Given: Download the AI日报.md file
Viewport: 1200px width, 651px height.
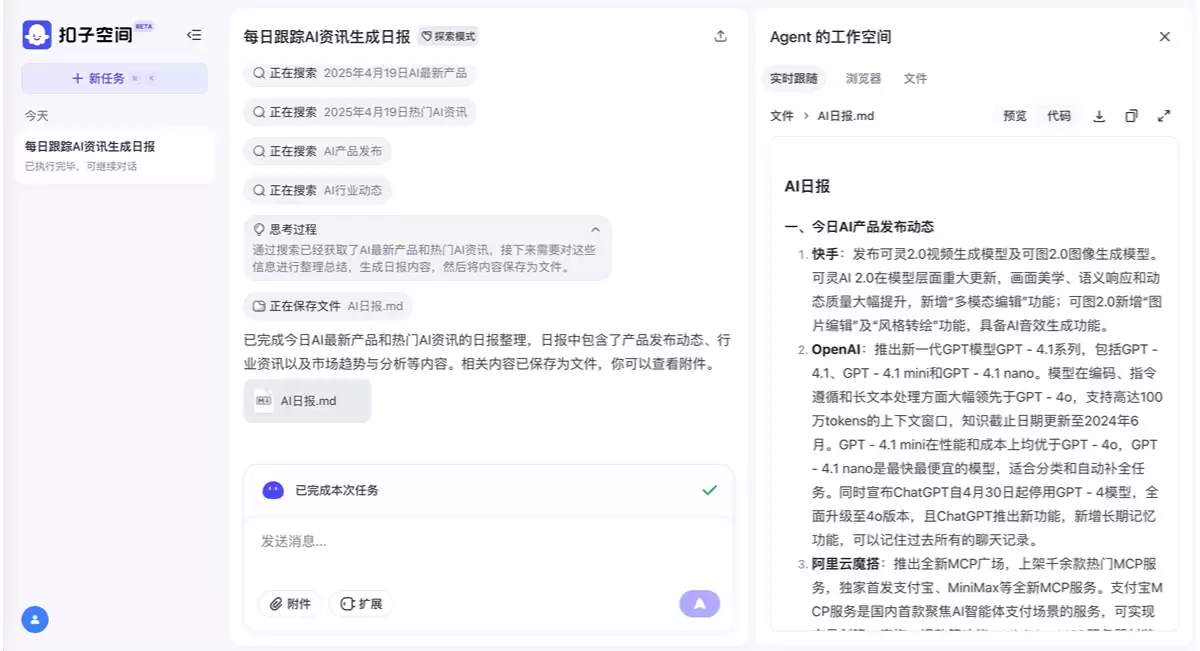Looking at the screenshot, I should (x=1099, y=116).
